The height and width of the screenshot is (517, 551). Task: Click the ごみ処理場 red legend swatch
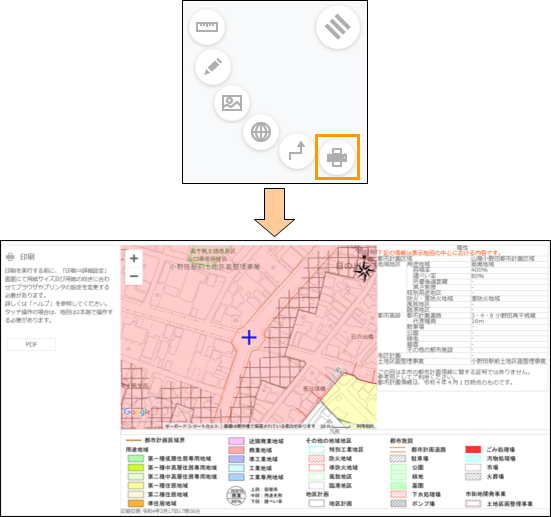473,450
